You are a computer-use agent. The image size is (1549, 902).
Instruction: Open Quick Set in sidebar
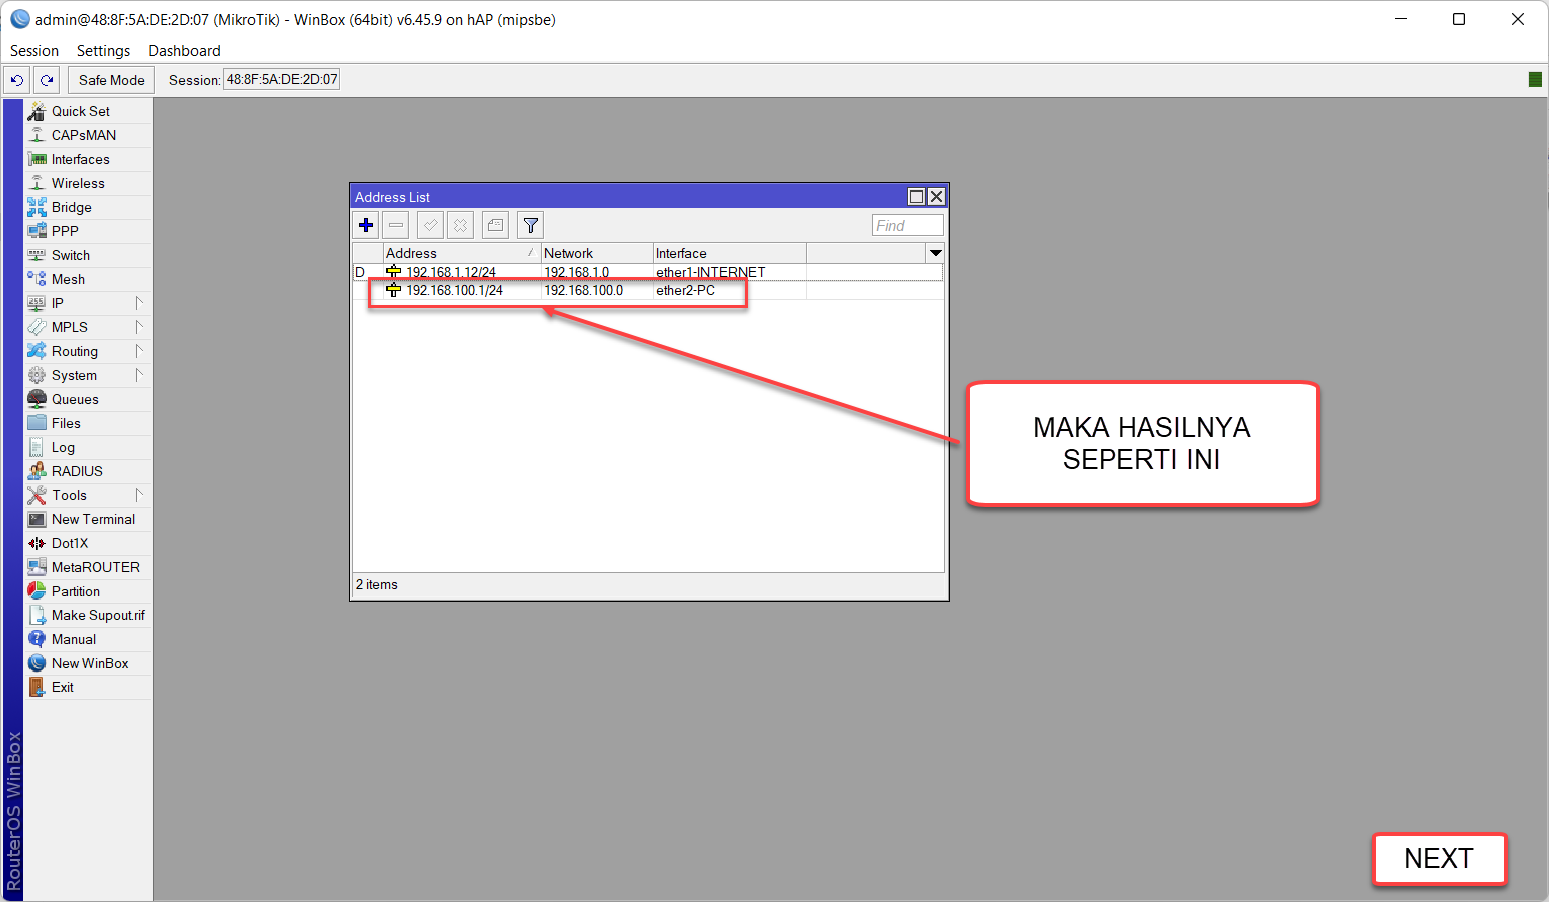pyautogui.click(x=88, y=111)
